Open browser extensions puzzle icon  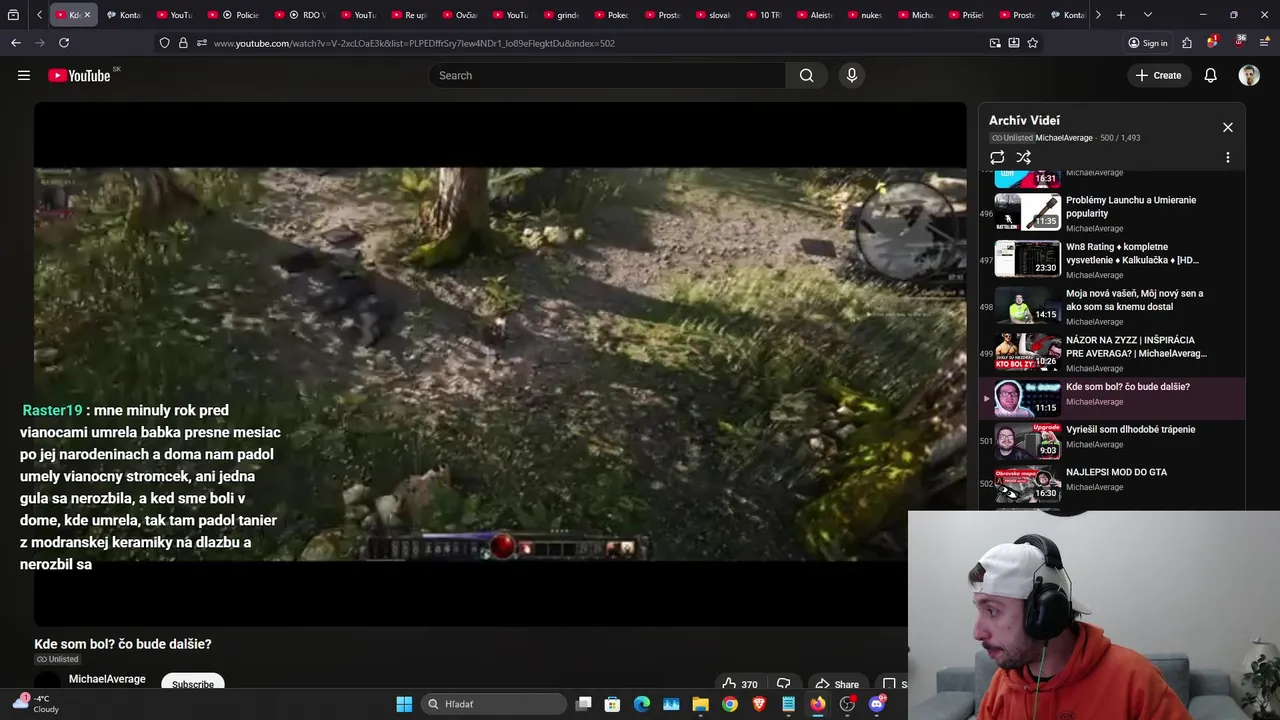click(1187, 43)
